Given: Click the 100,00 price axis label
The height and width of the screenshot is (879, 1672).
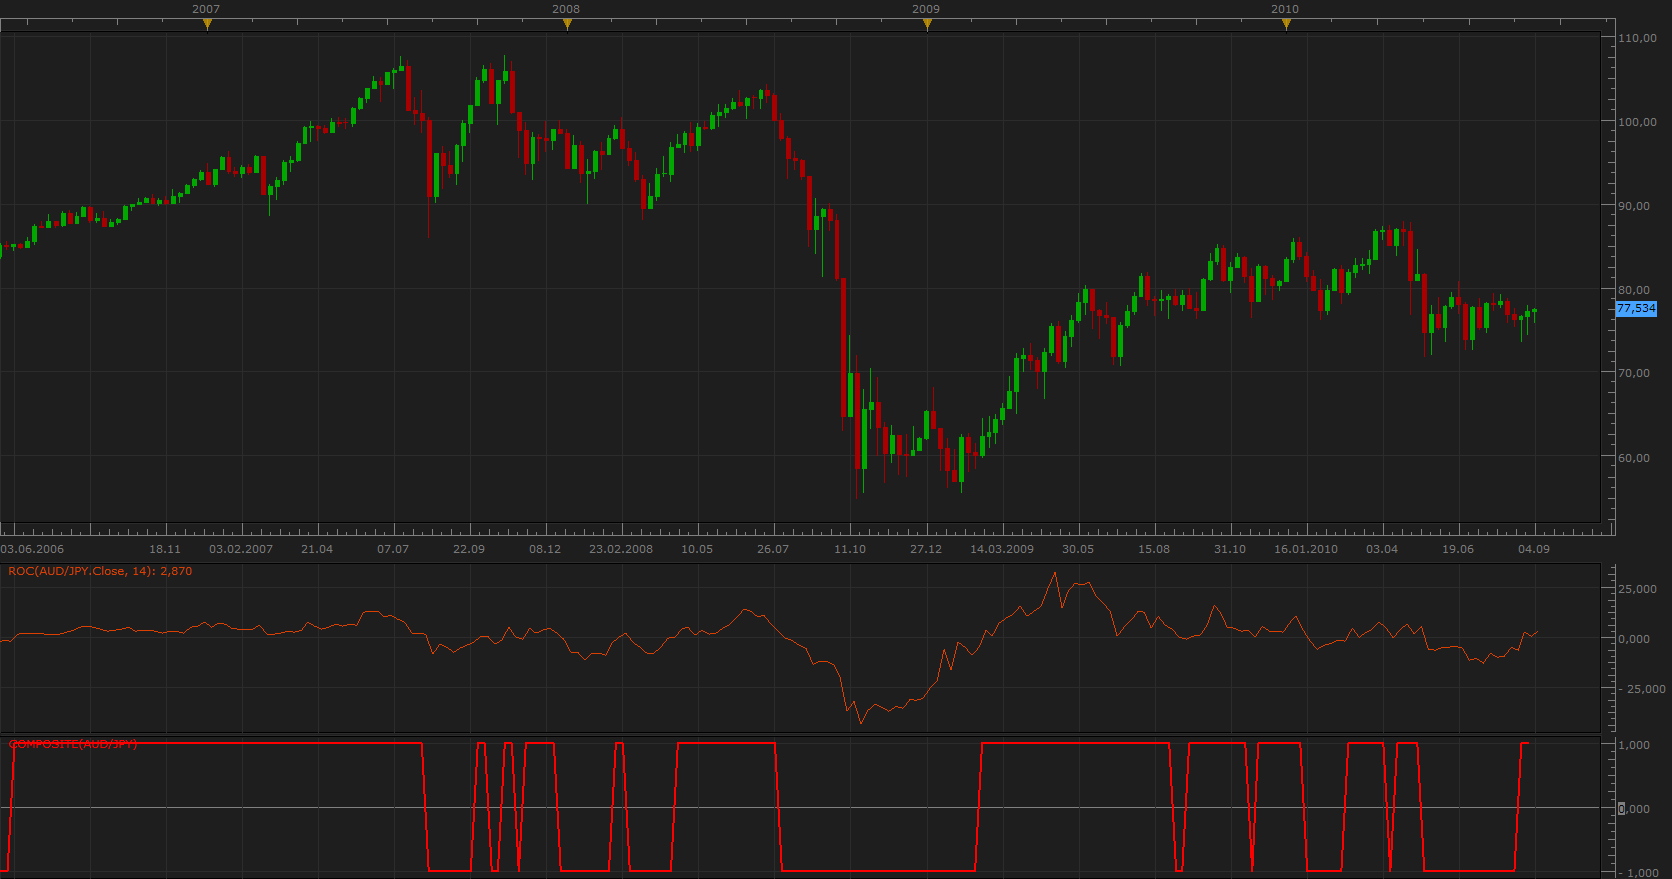Looking at the screenshot, I should [x=1637, y=122].
